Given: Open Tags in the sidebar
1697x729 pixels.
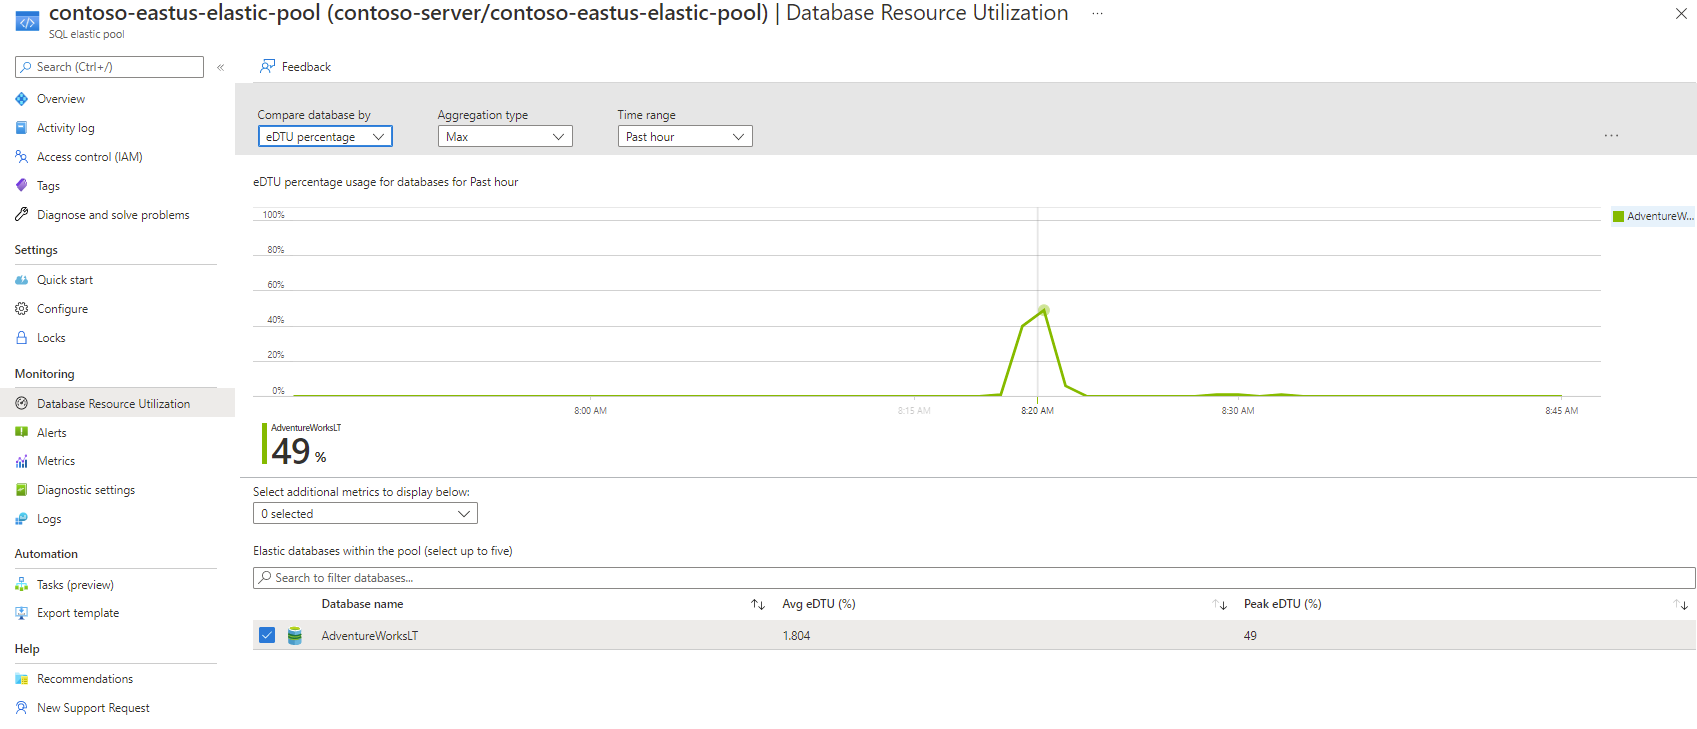Looking at the screenshot, I should pyautogui.click(x=48, y=186).
